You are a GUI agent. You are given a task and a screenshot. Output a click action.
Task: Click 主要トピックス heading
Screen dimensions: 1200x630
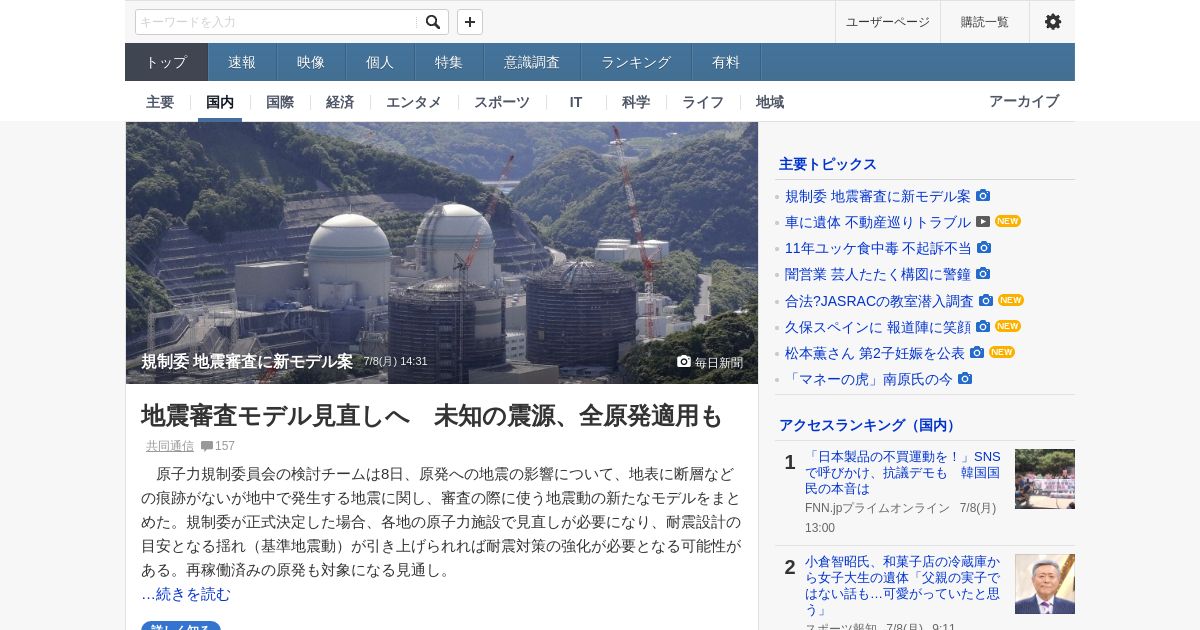828,164
